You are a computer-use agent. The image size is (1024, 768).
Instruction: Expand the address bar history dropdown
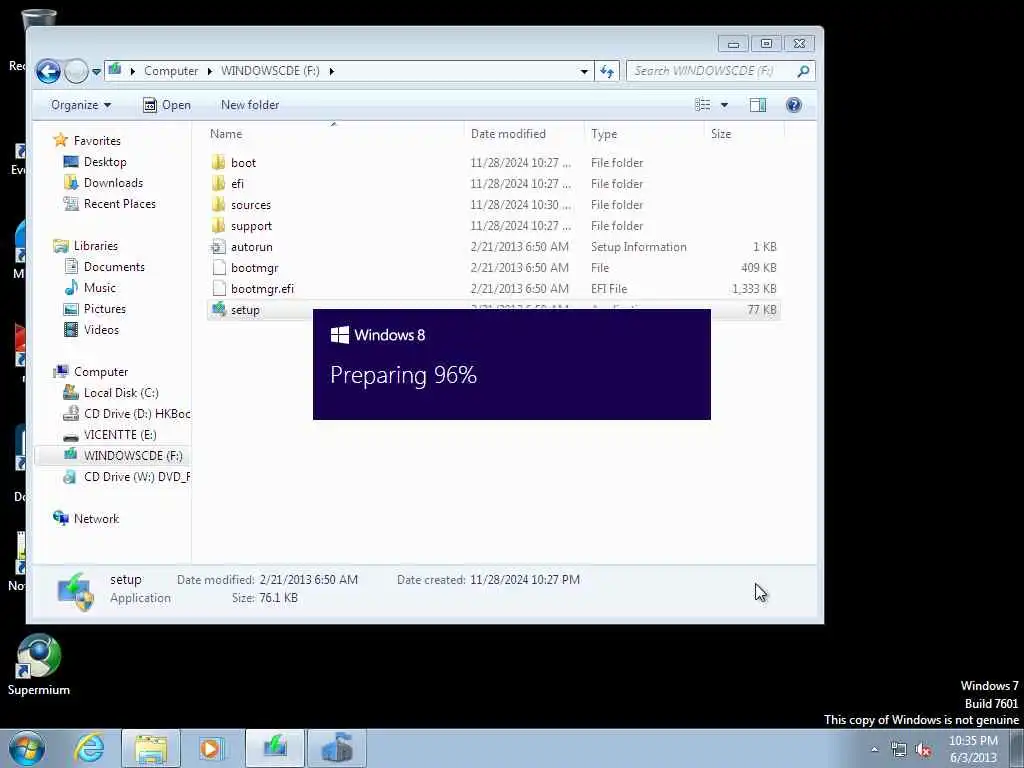pos(584,71)
